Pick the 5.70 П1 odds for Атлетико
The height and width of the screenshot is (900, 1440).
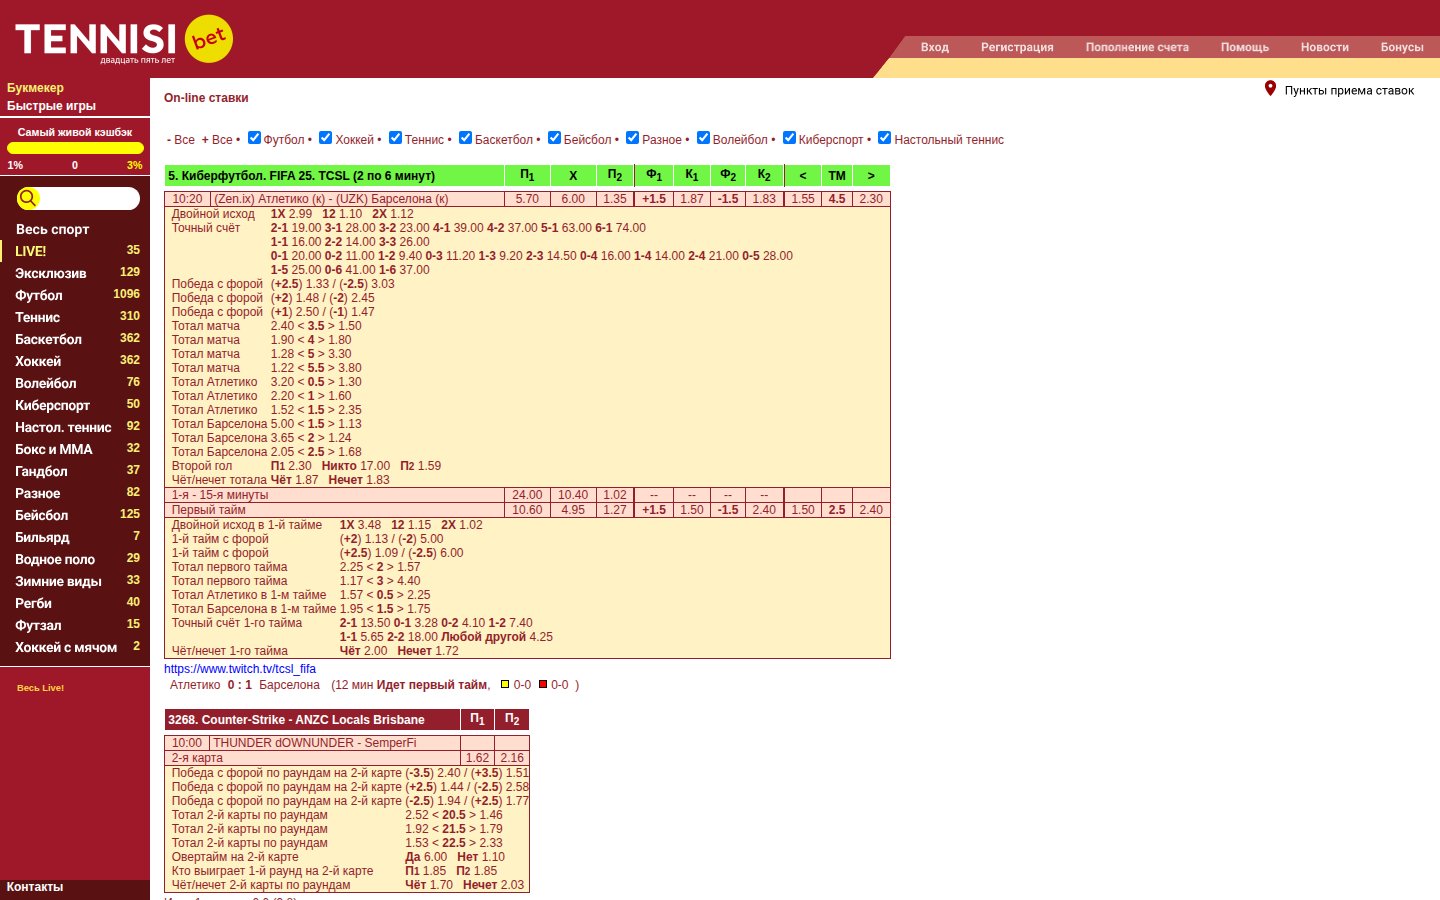(527, 199)
